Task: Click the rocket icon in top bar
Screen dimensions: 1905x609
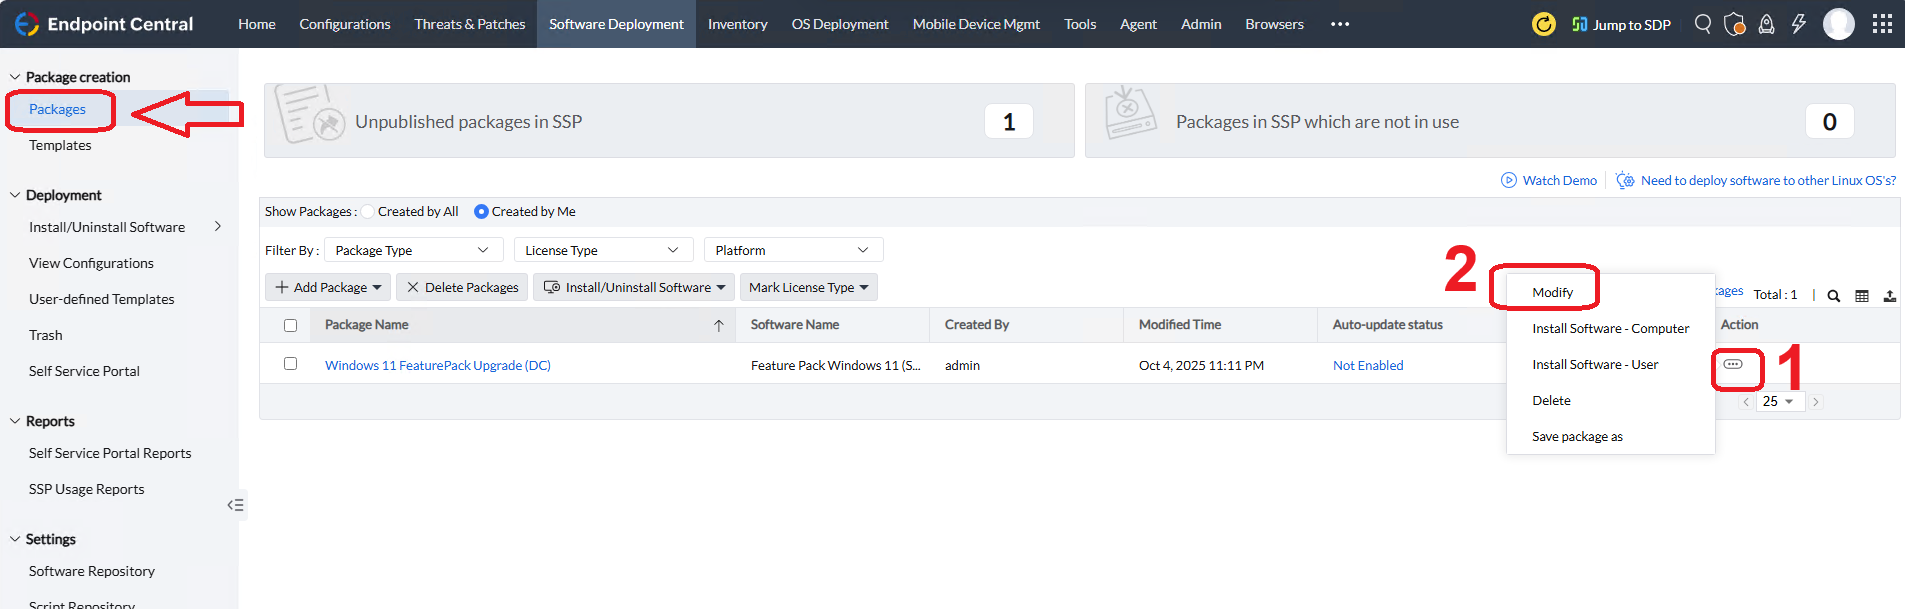Action: [1767, 24]
